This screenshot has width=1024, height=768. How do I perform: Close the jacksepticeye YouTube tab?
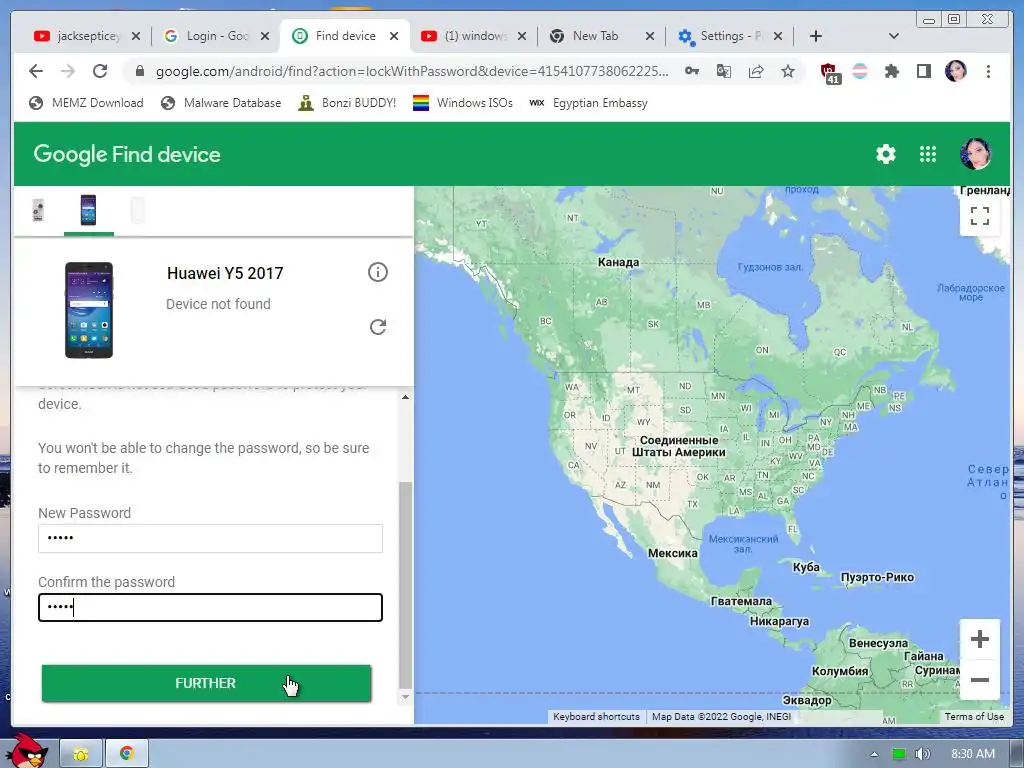click(135, 36)
